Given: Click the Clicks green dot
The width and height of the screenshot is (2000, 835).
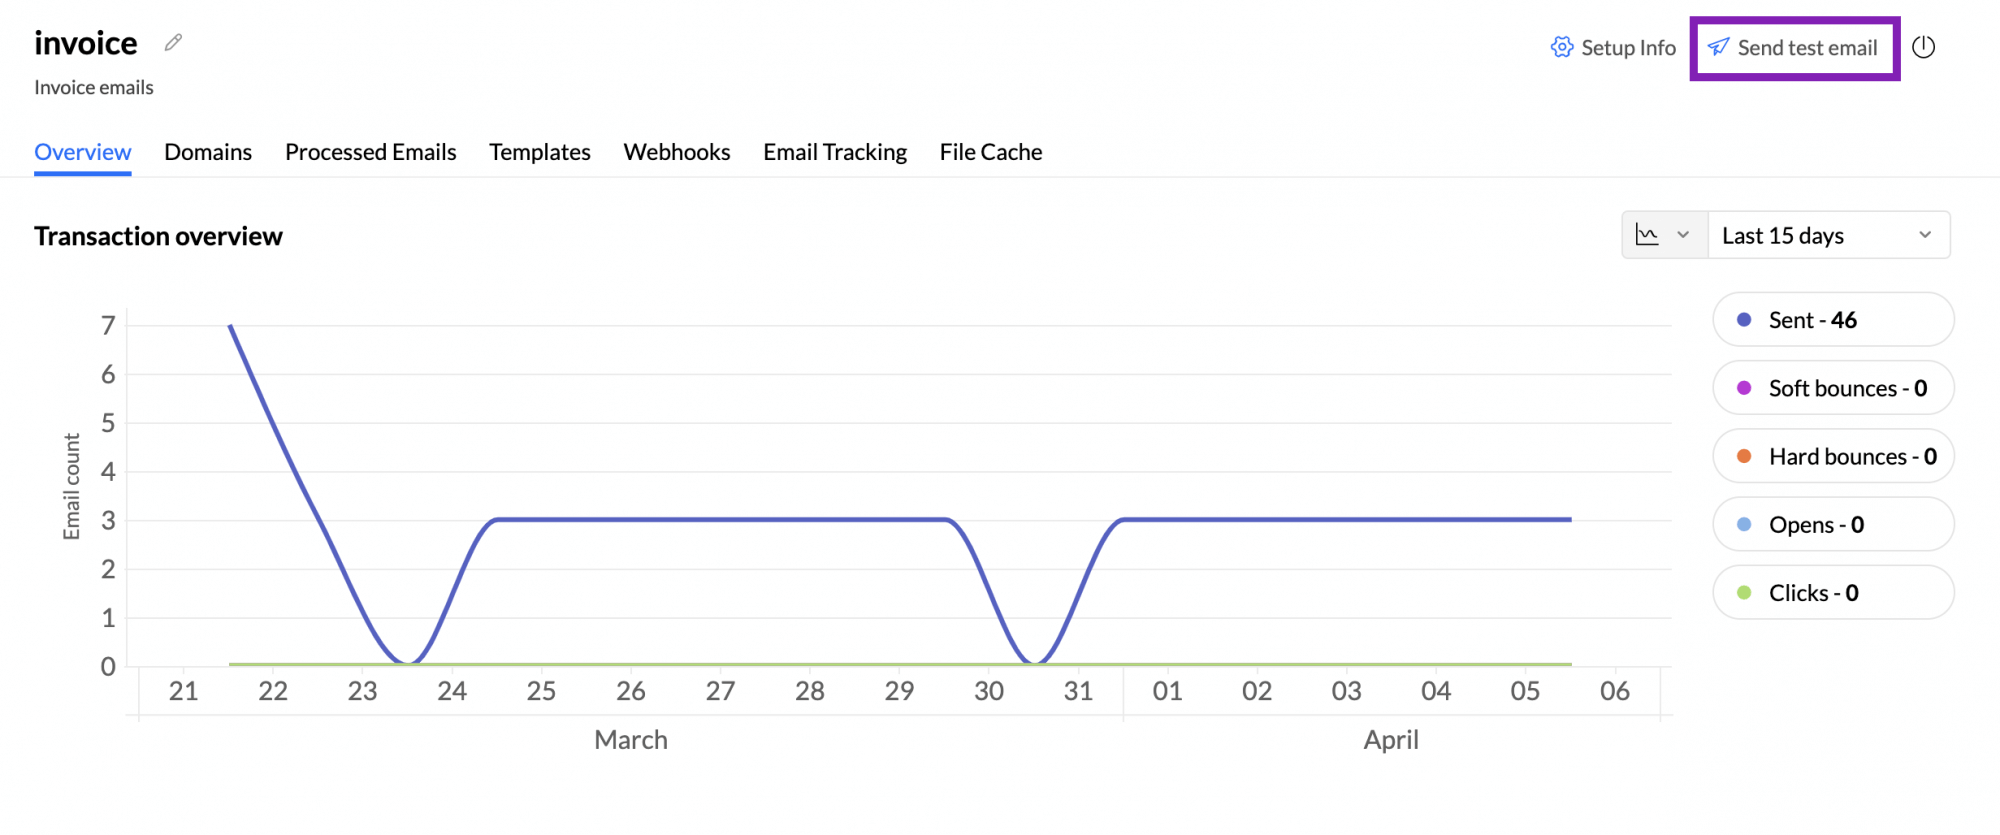Looking at the screenshot, I should tap(1743, 592).
